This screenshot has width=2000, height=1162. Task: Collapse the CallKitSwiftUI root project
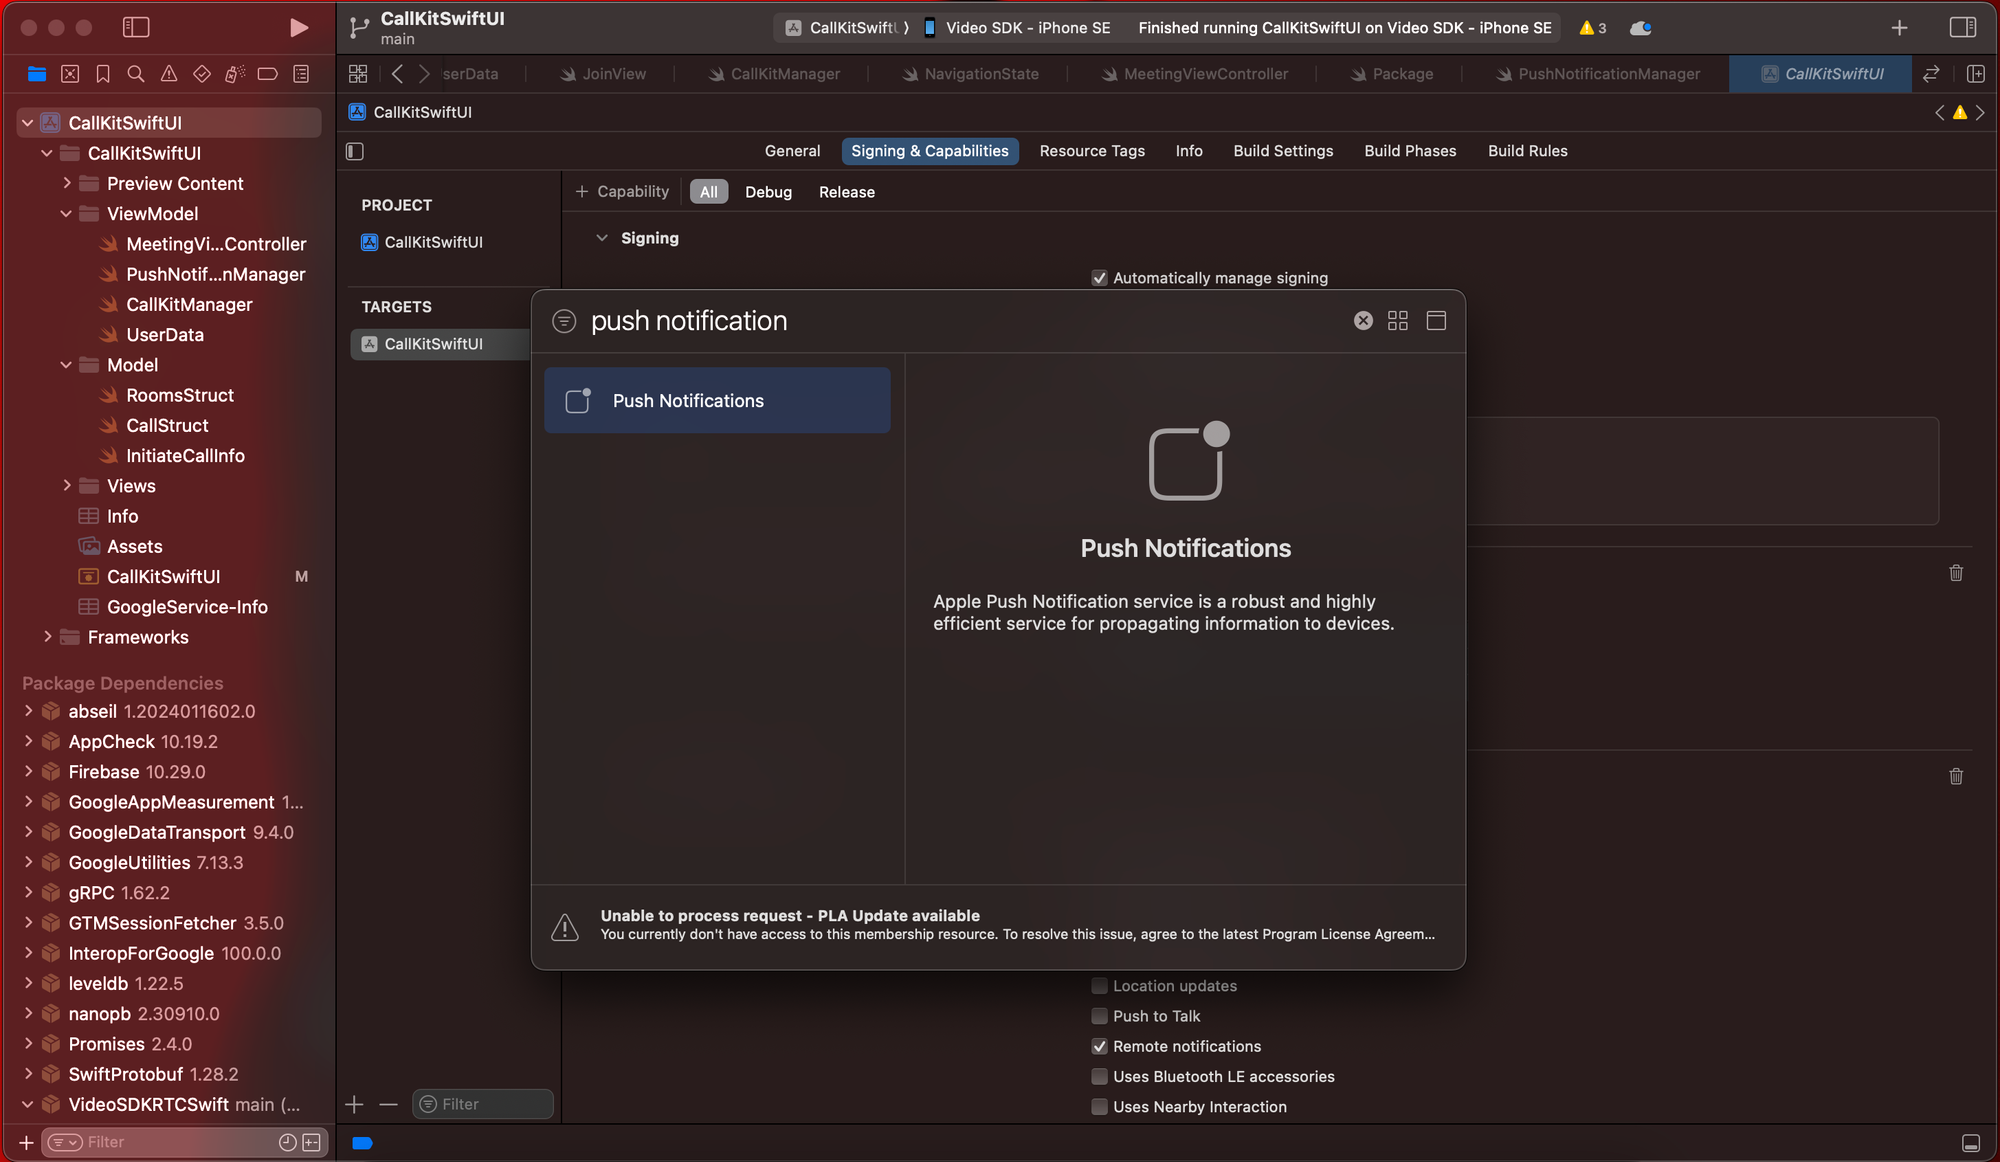click(x=28, y=123)
